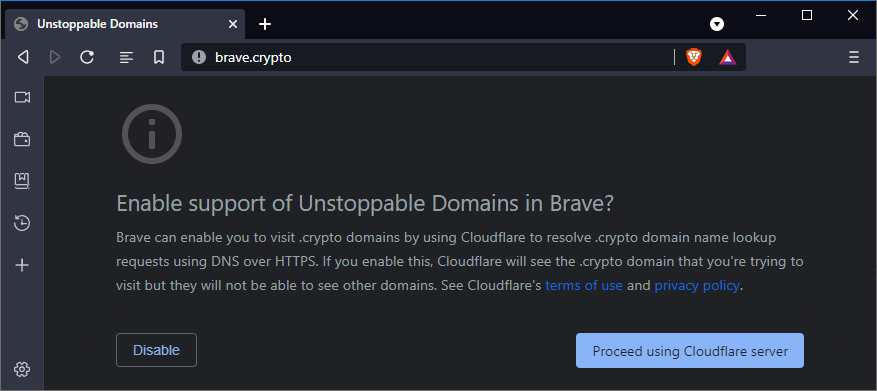Bookmark this page with bookmark icon

159,57
